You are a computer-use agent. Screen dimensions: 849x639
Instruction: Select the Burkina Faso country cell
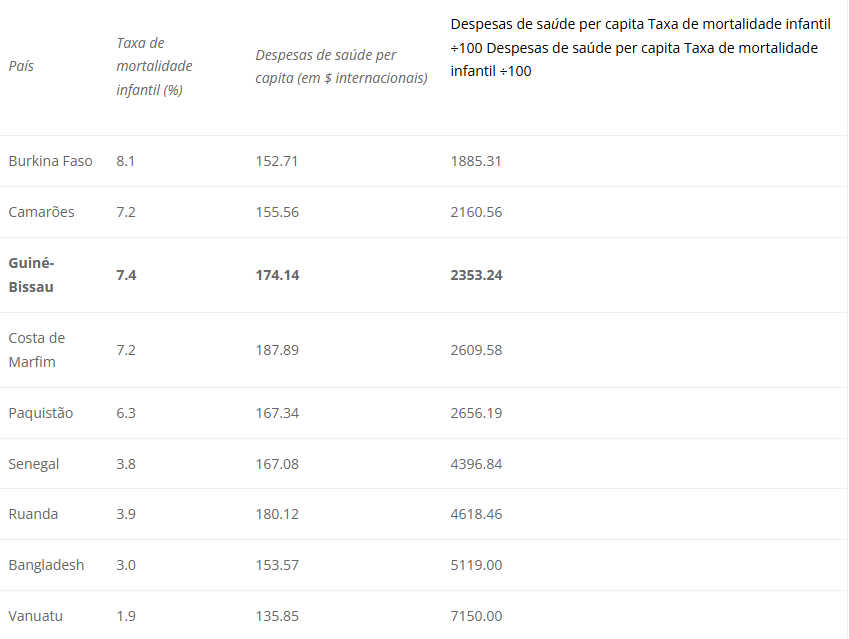[x=50, y=161]
